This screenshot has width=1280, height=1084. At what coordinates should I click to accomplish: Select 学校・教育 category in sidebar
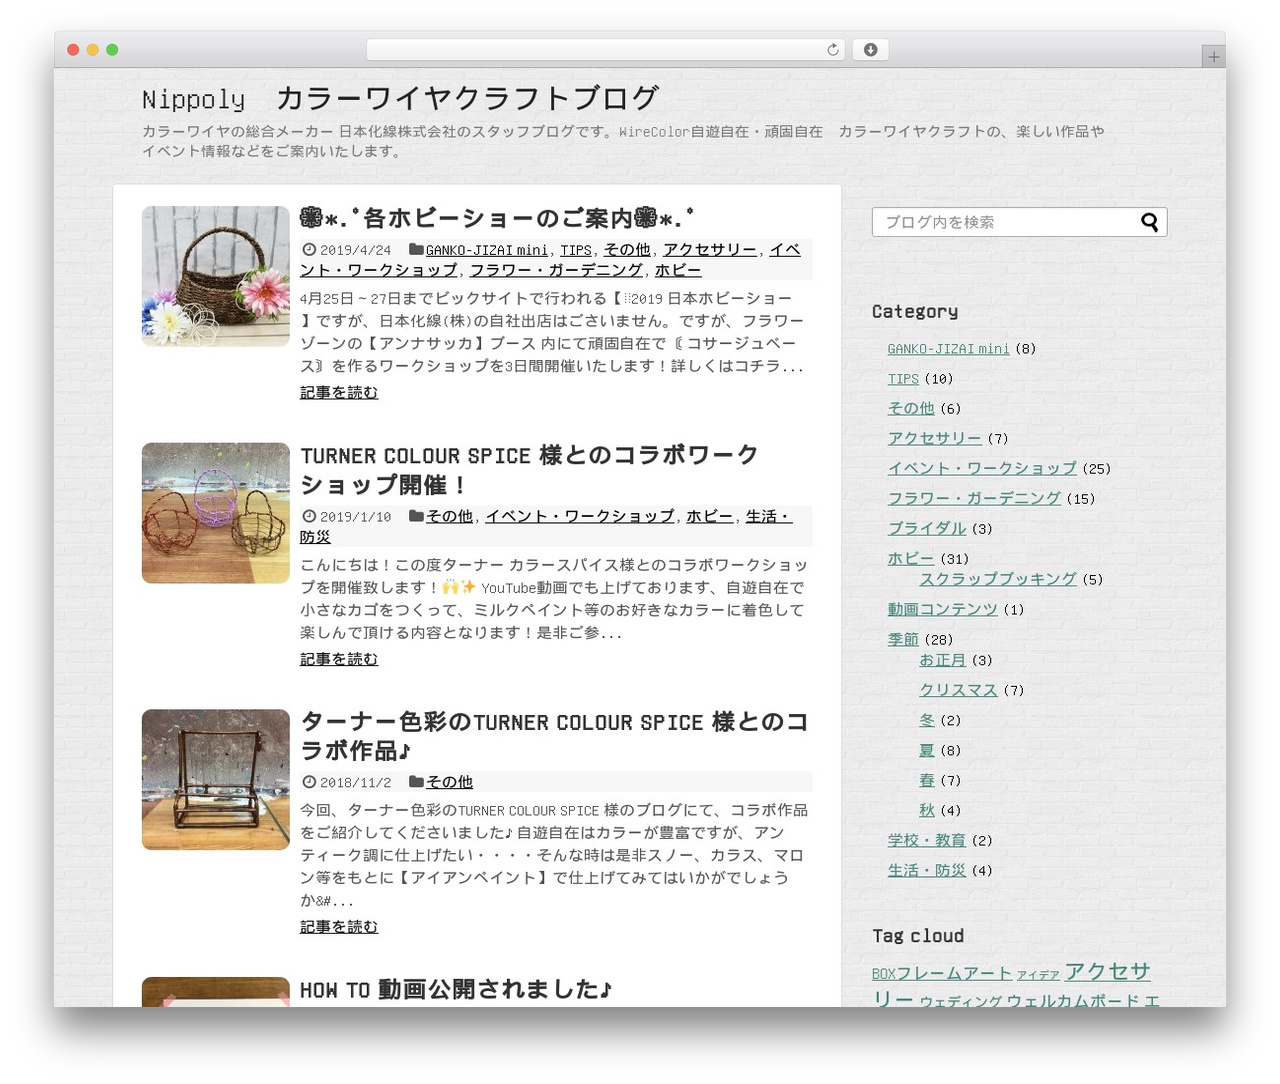click(927, 841)
